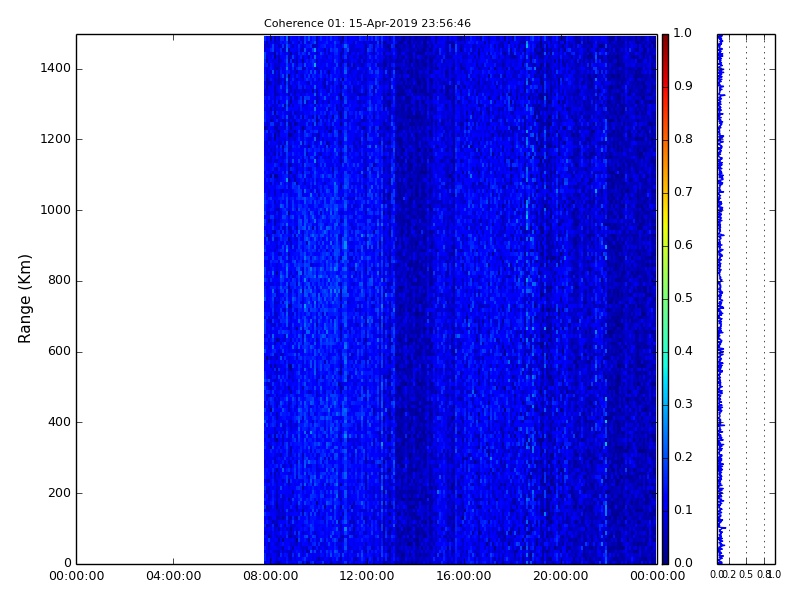Click the 04:00:00 time axis label
Image resolution: width=800 pixels, height=600 pixels.
tap(173, 577)
